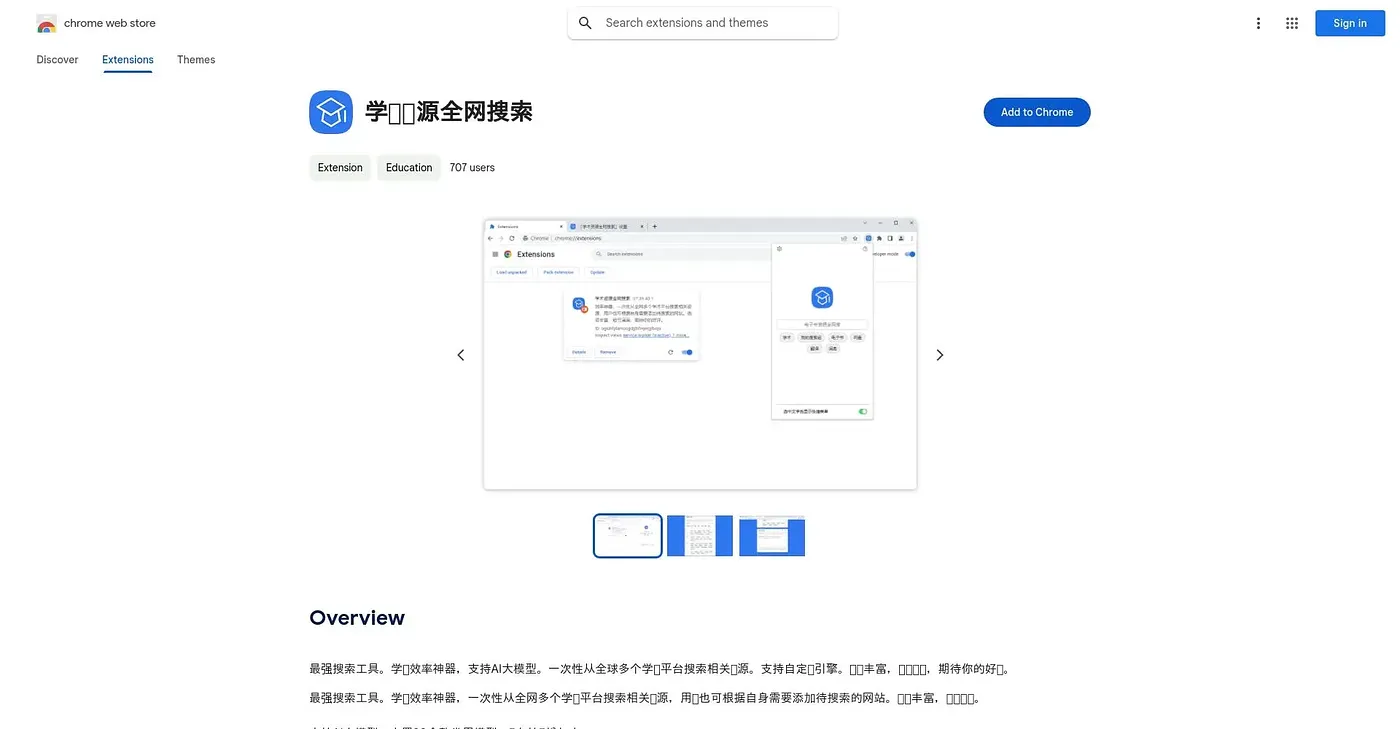The image size is (1400, 729).
Task: Click the '707 users' text
Action: coord(472,168)
